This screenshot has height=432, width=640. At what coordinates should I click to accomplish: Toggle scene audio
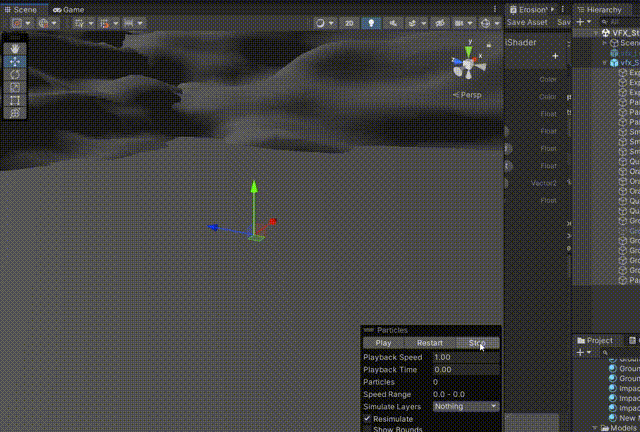click(x=393, y=23)
